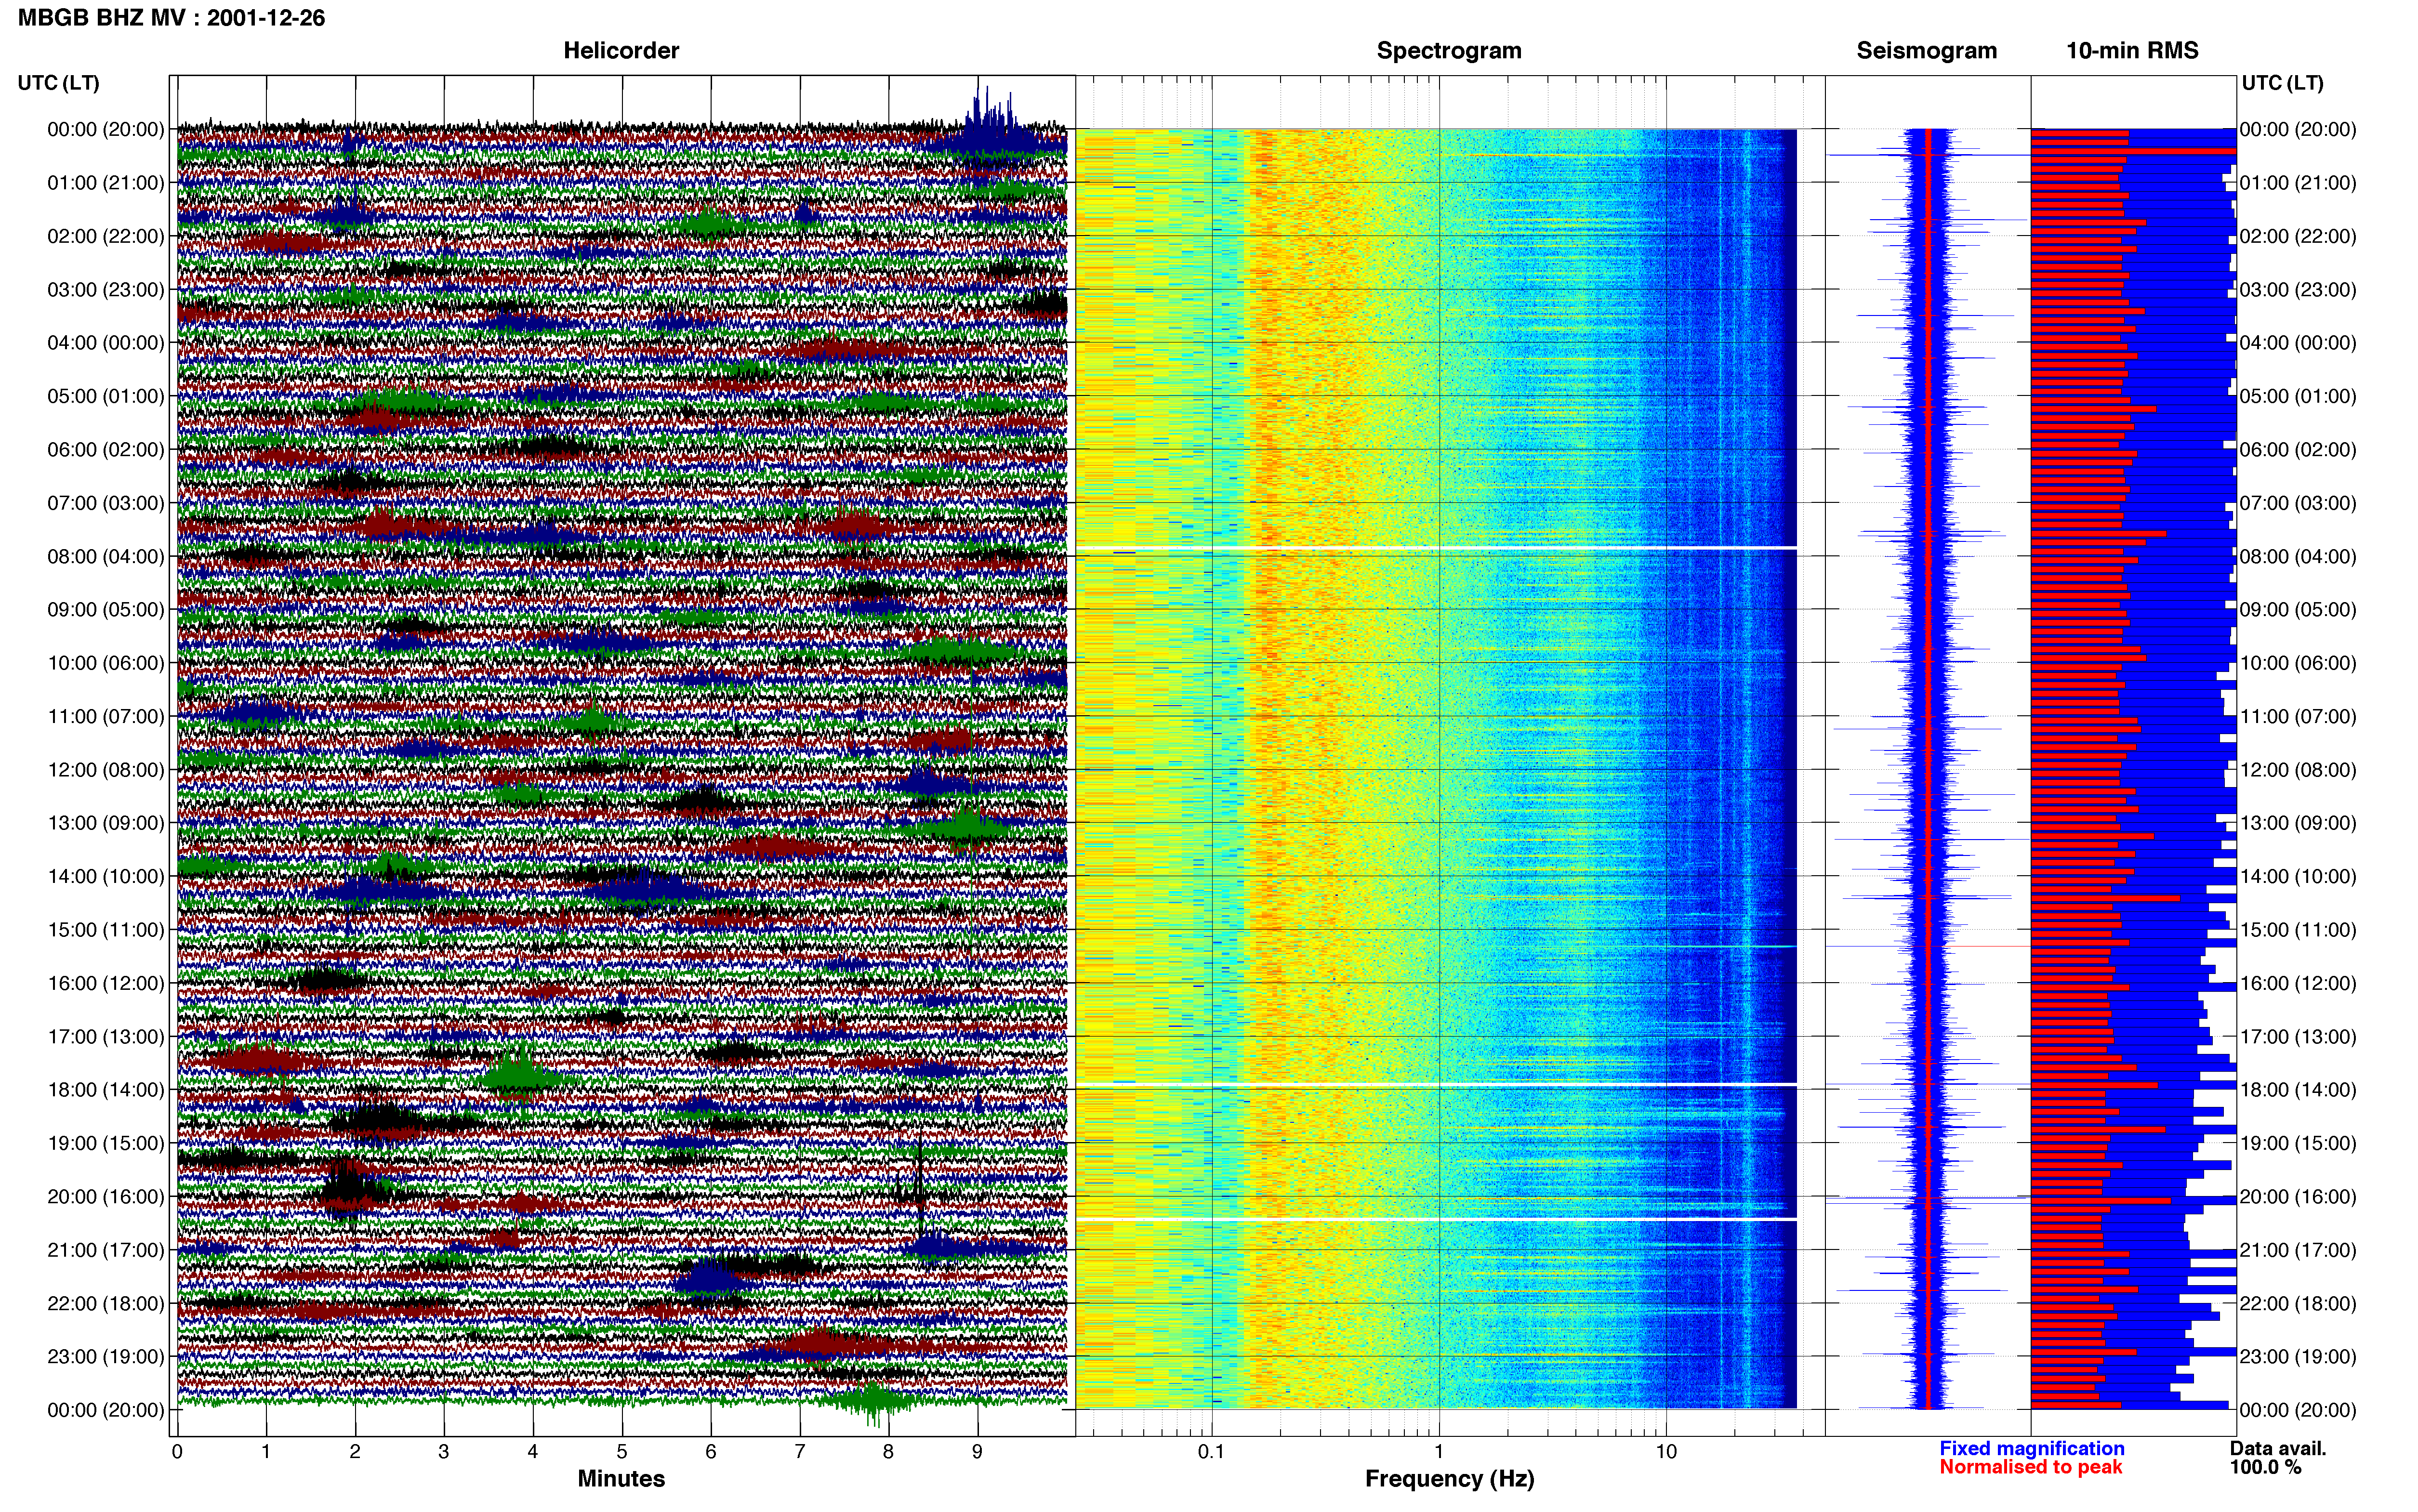Click left time label '21:00 (17:00)'

tap(105, 1250)
